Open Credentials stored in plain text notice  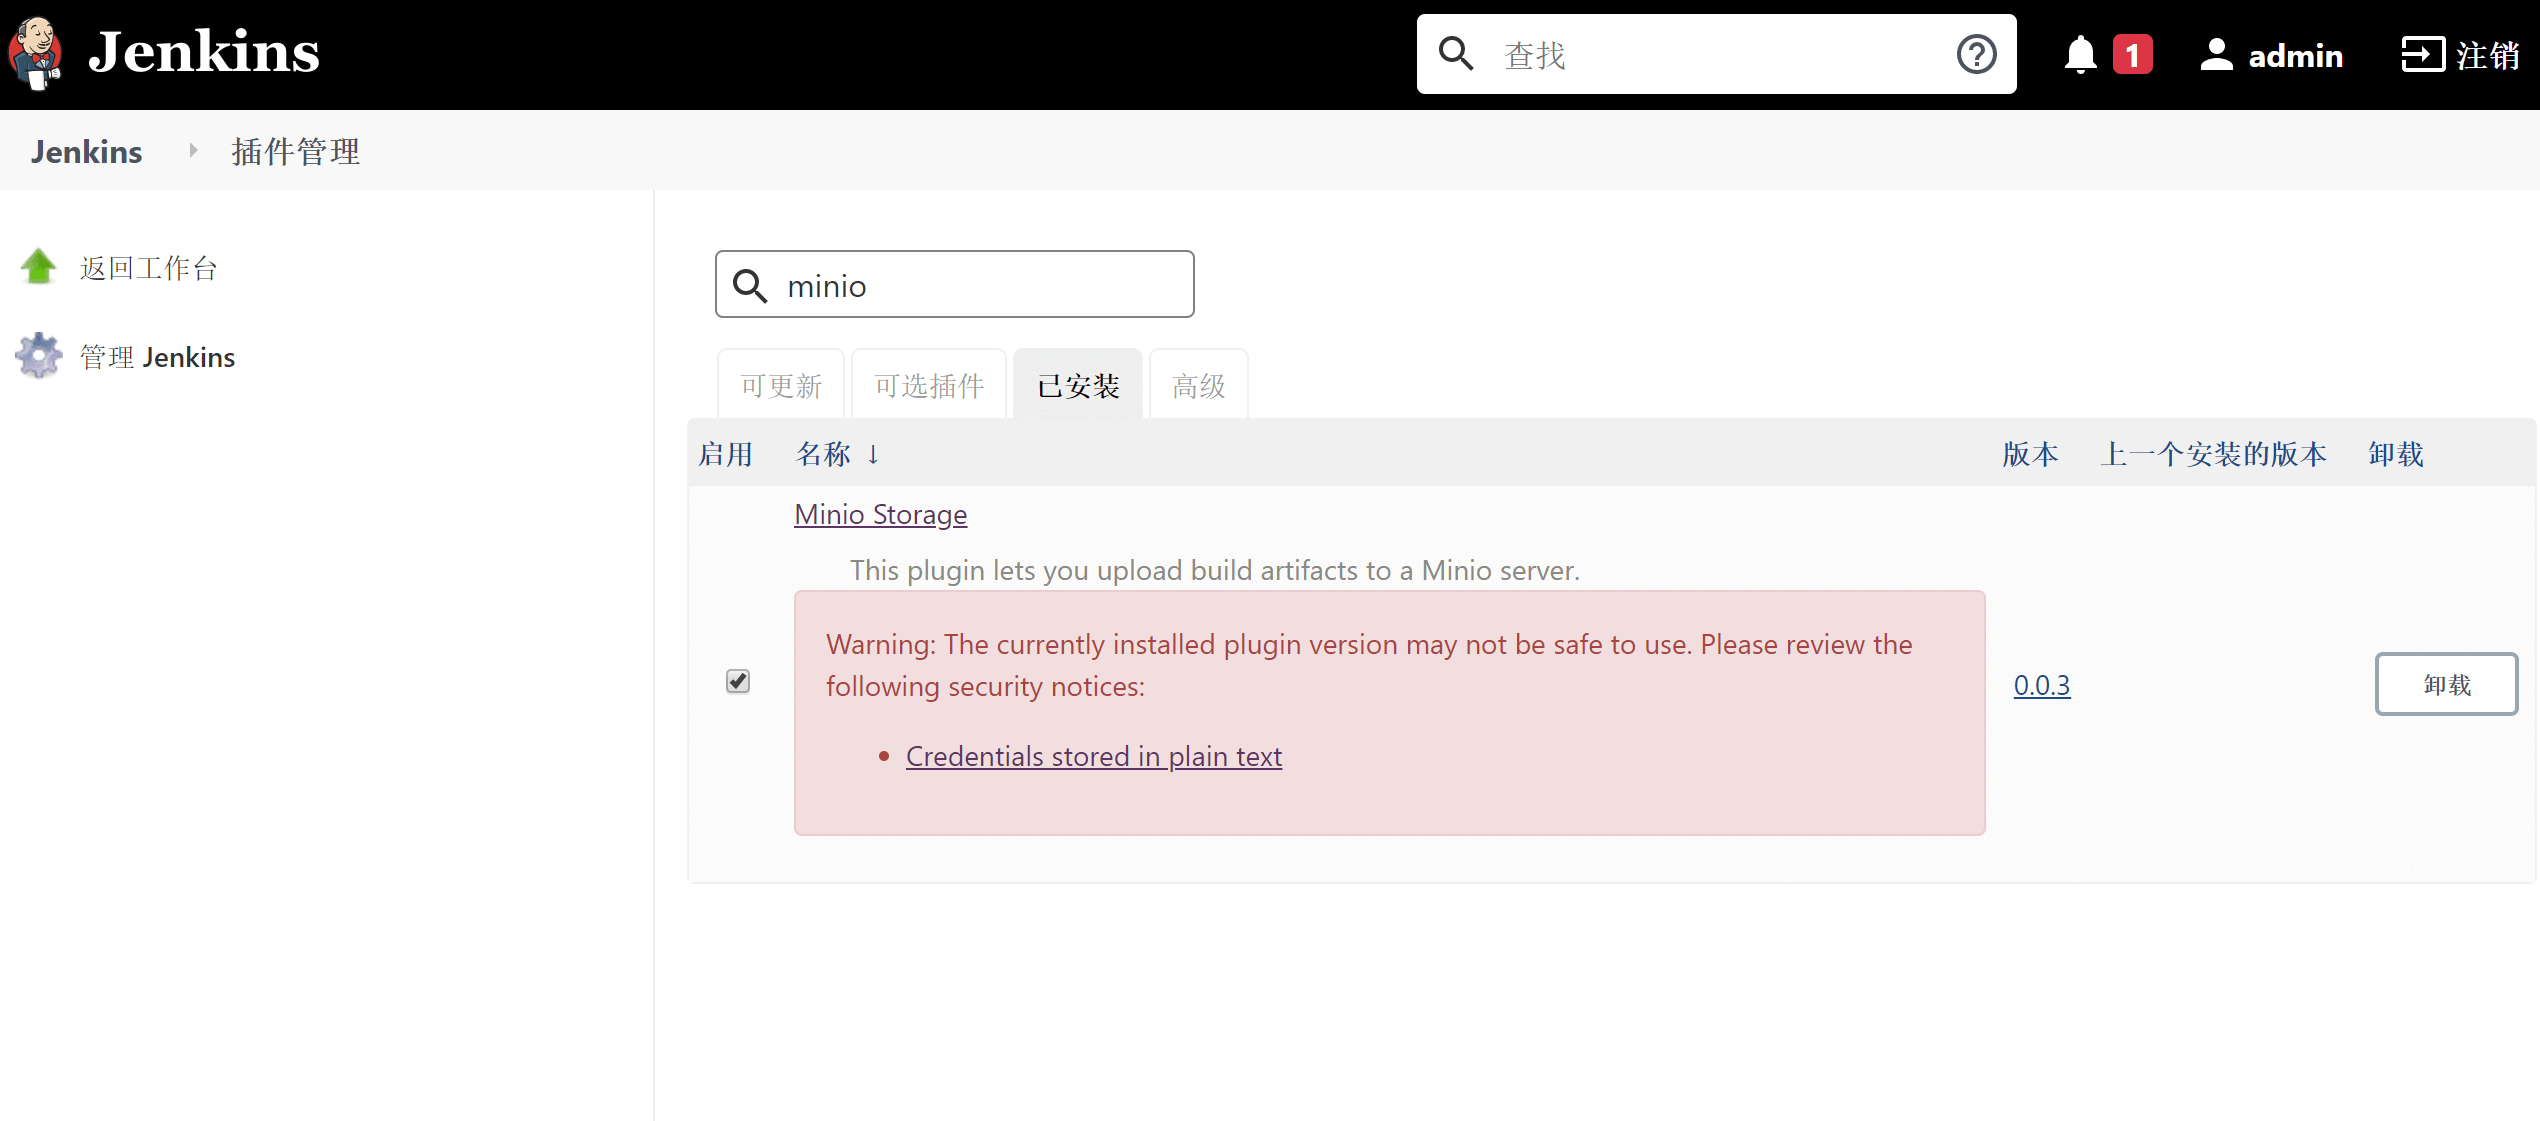[1093, 756]
